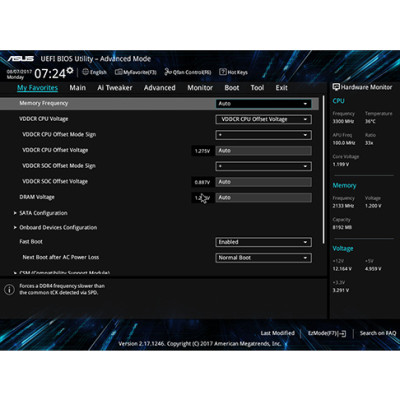Image resolution: width=400 pixels, height=400 pixels.
Task: Click the fan icon for Qfan Control
Action: (x=168, y=72)
